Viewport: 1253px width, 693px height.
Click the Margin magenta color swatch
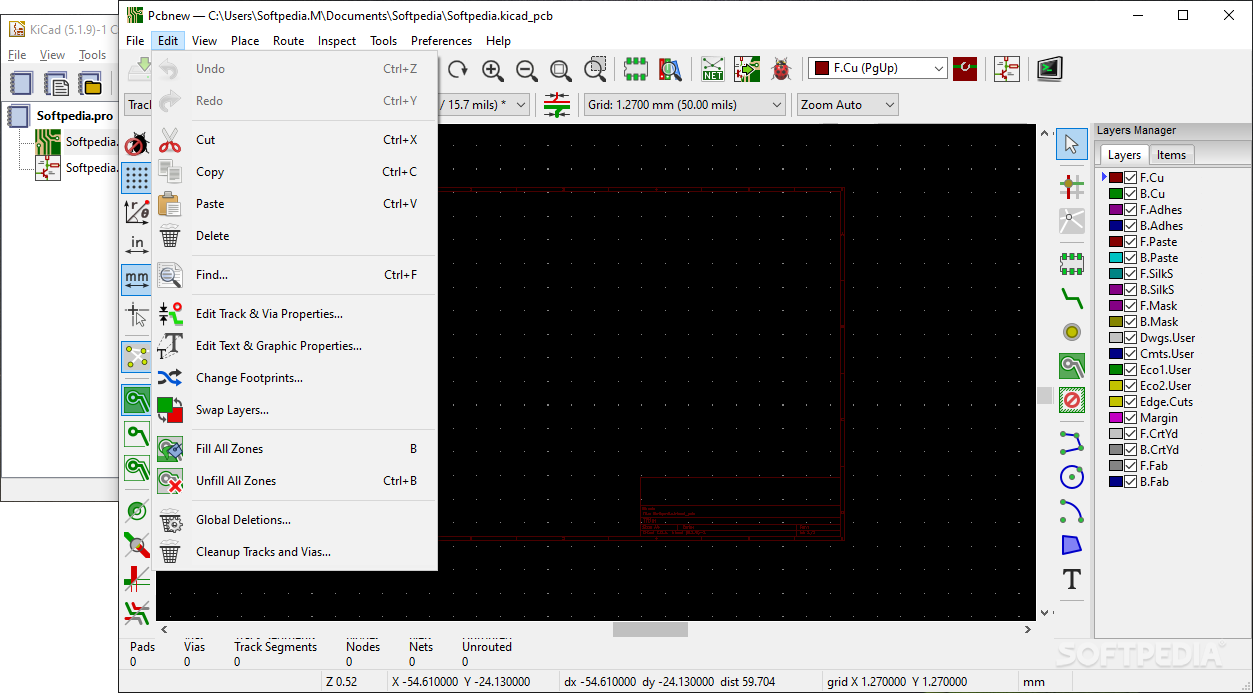[1116, 418]
